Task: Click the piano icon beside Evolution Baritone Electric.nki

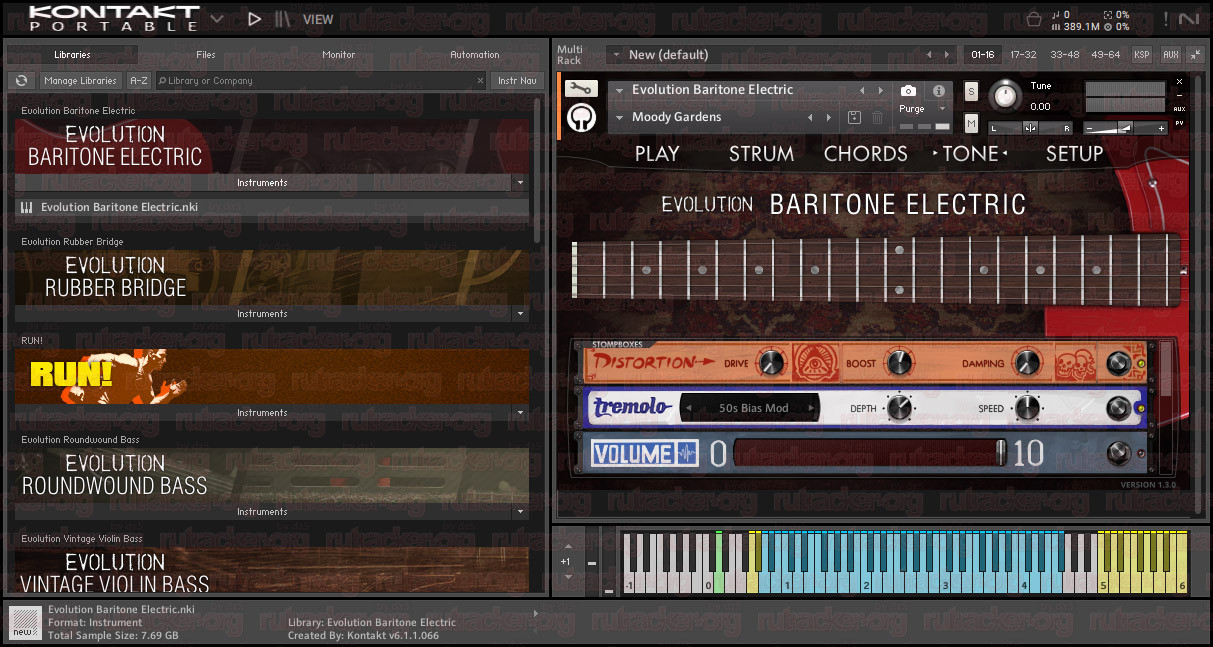Action: pyautogui.click(x=26, y=208)
